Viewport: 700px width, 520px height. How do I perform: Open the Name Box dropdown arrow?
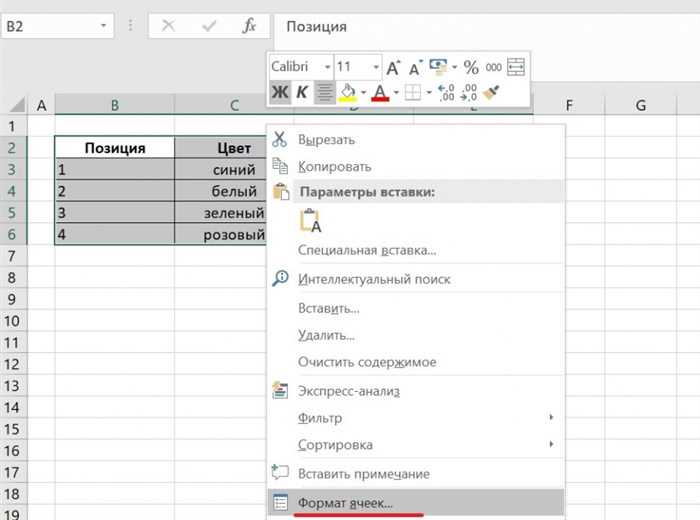pyautogui.click(x=104, y=26)
